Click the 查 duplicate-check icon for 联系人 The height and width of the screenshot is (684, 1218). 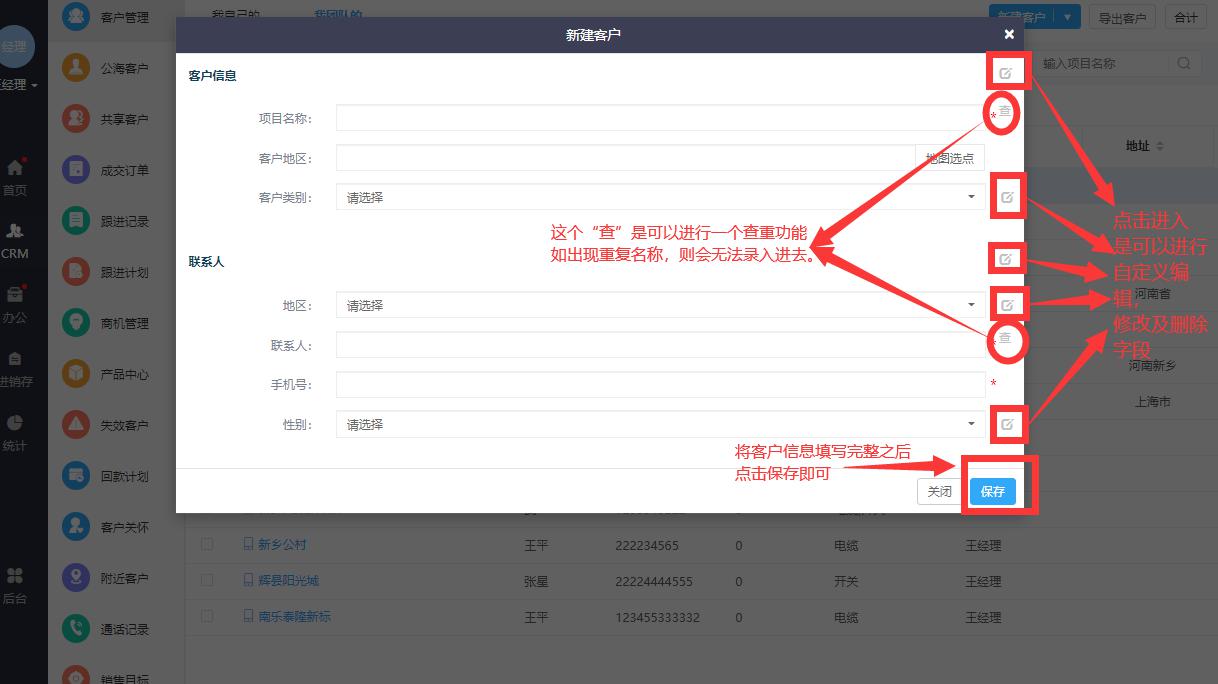point(1005,339)
